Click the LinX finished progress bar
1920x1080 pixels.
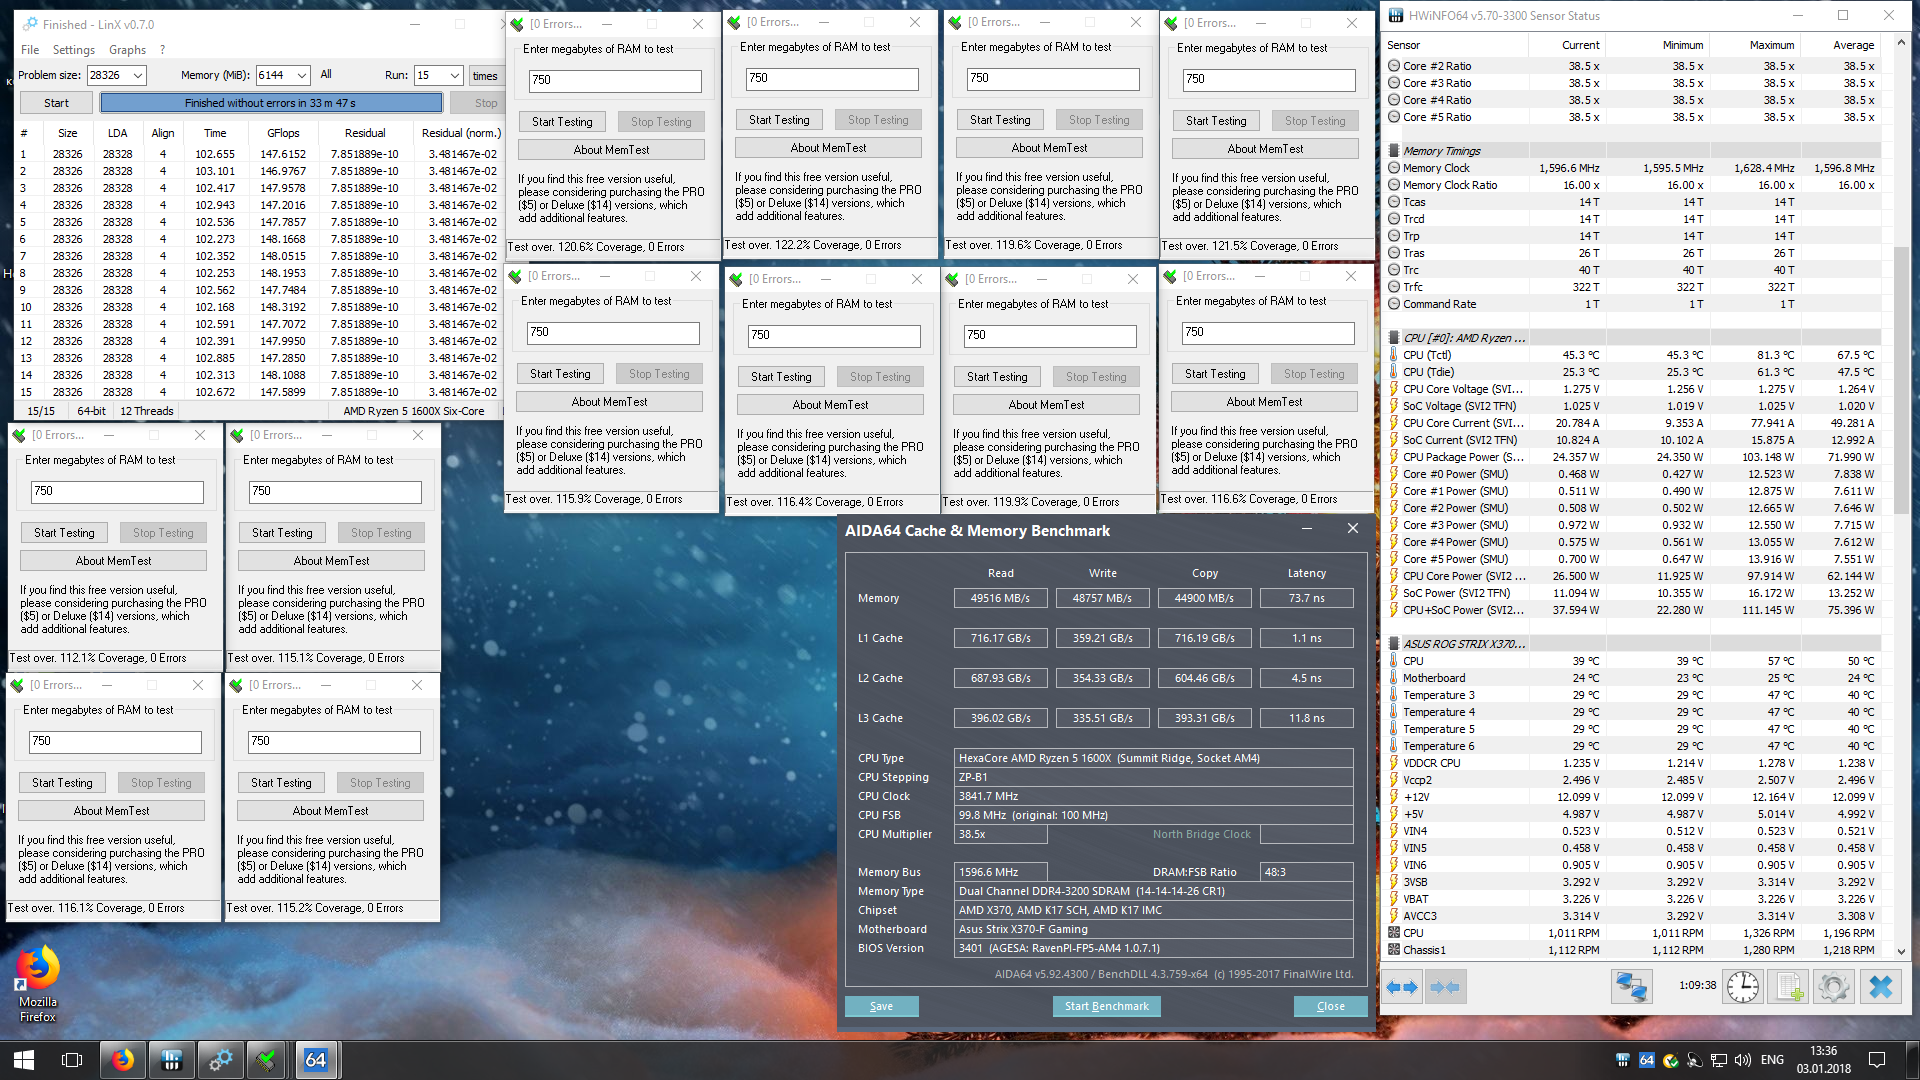(270, 103)
